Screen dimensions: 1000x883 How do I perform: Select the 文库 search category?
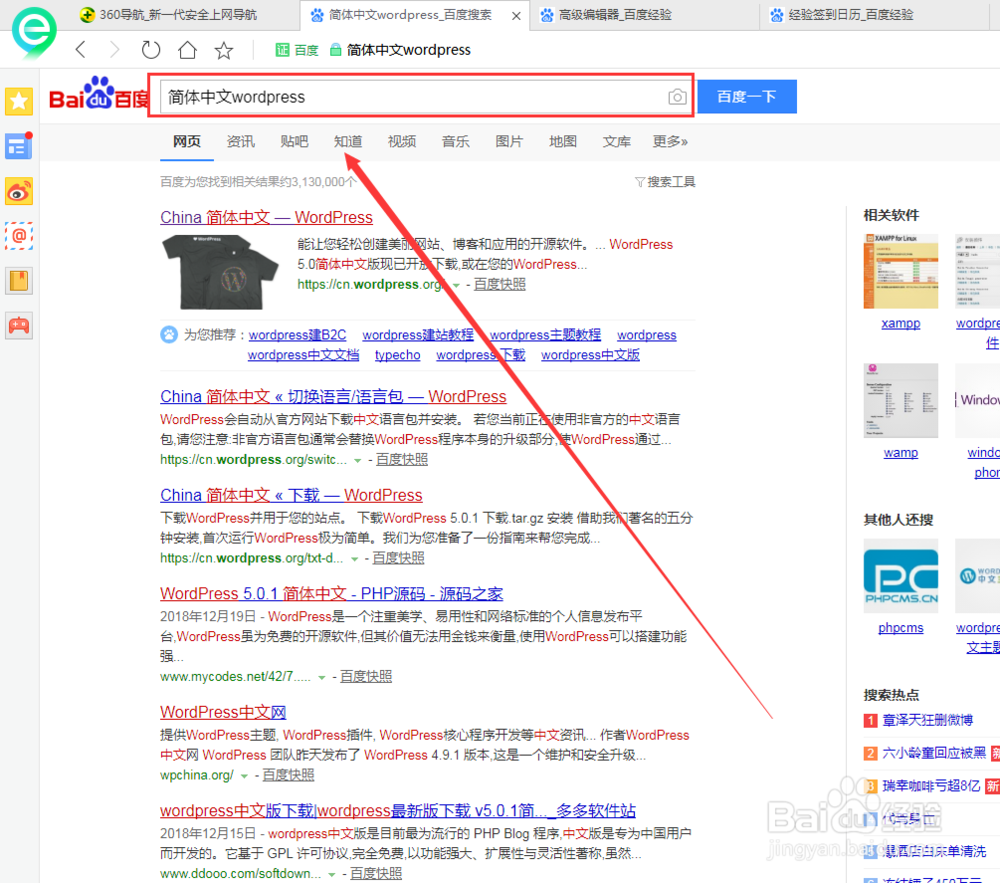click(x=617, y=142)
